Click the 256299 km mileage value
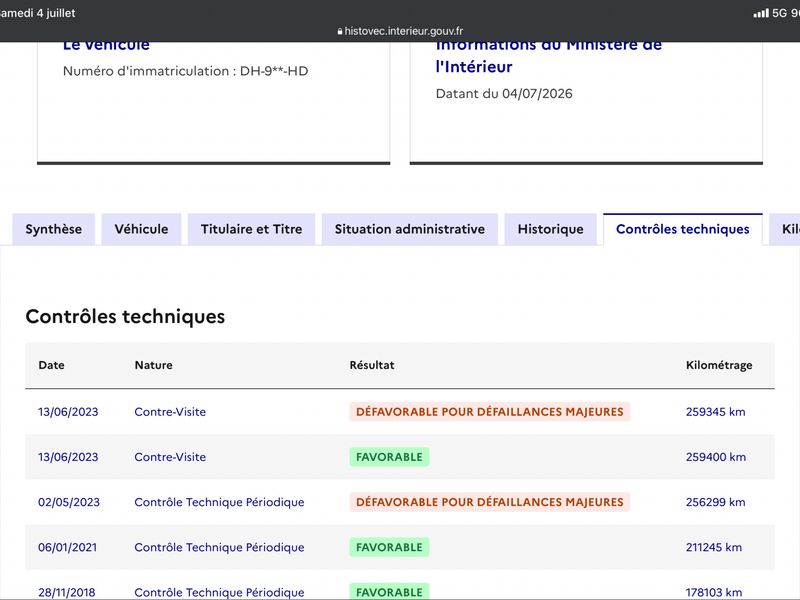Viewport: 800px width, 600px height. pos(715,502)
